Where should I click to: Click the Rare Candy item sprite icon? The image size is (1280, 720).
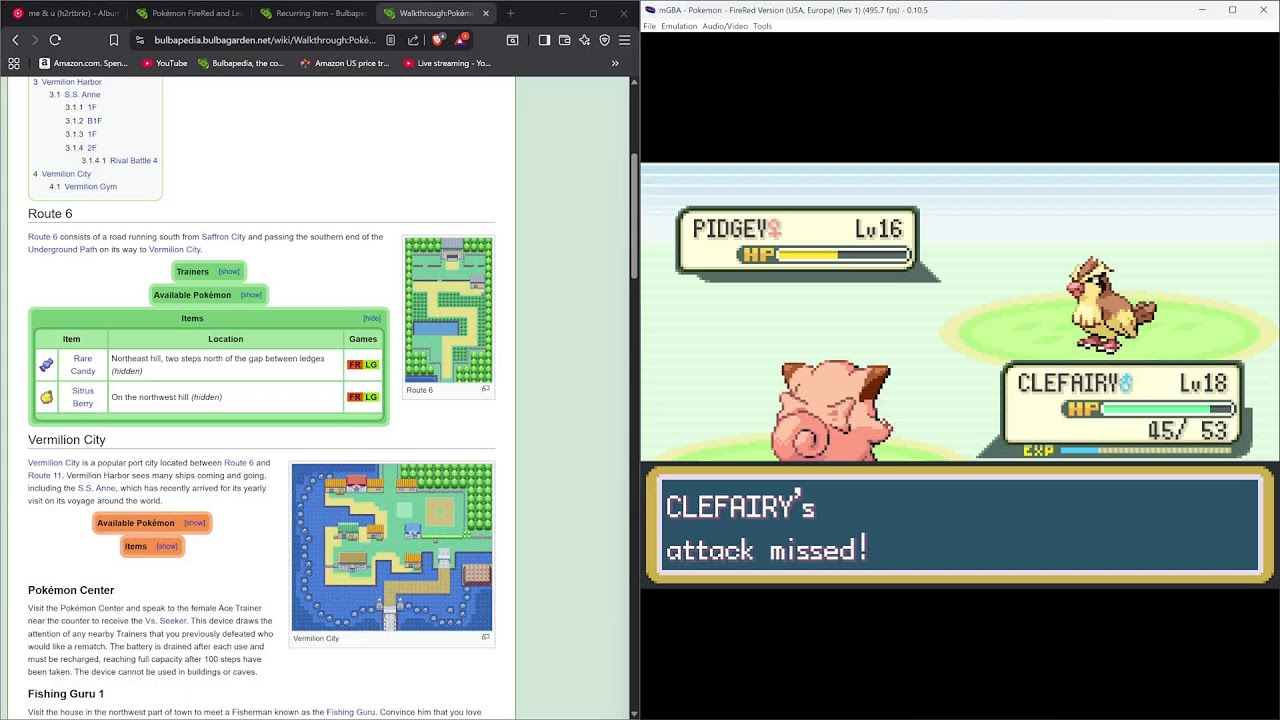[46, 365]
